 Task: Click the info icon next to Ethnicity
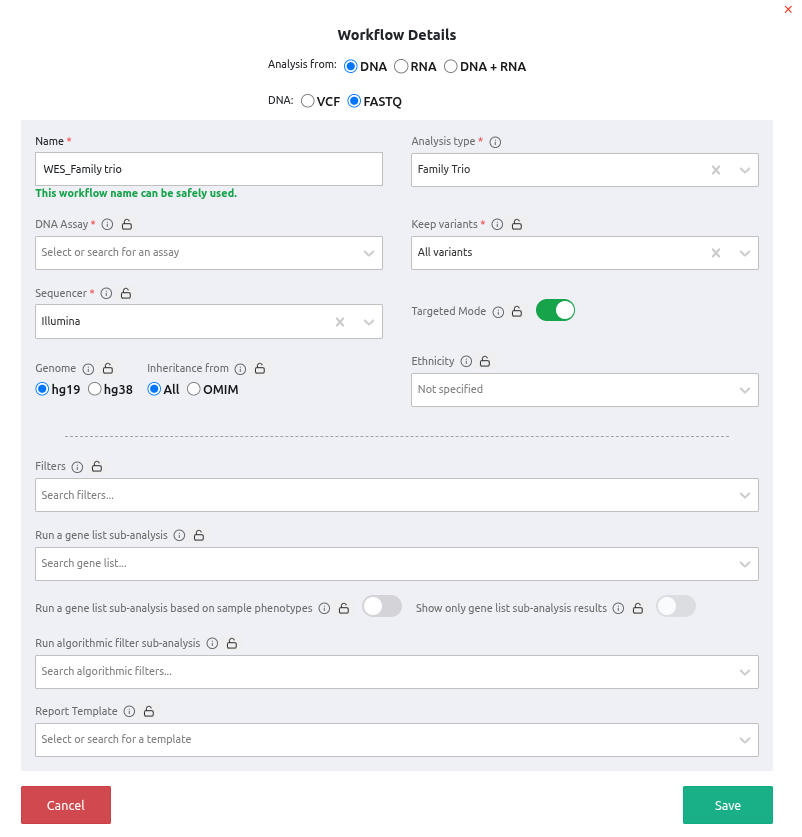[x=466, y=361]
